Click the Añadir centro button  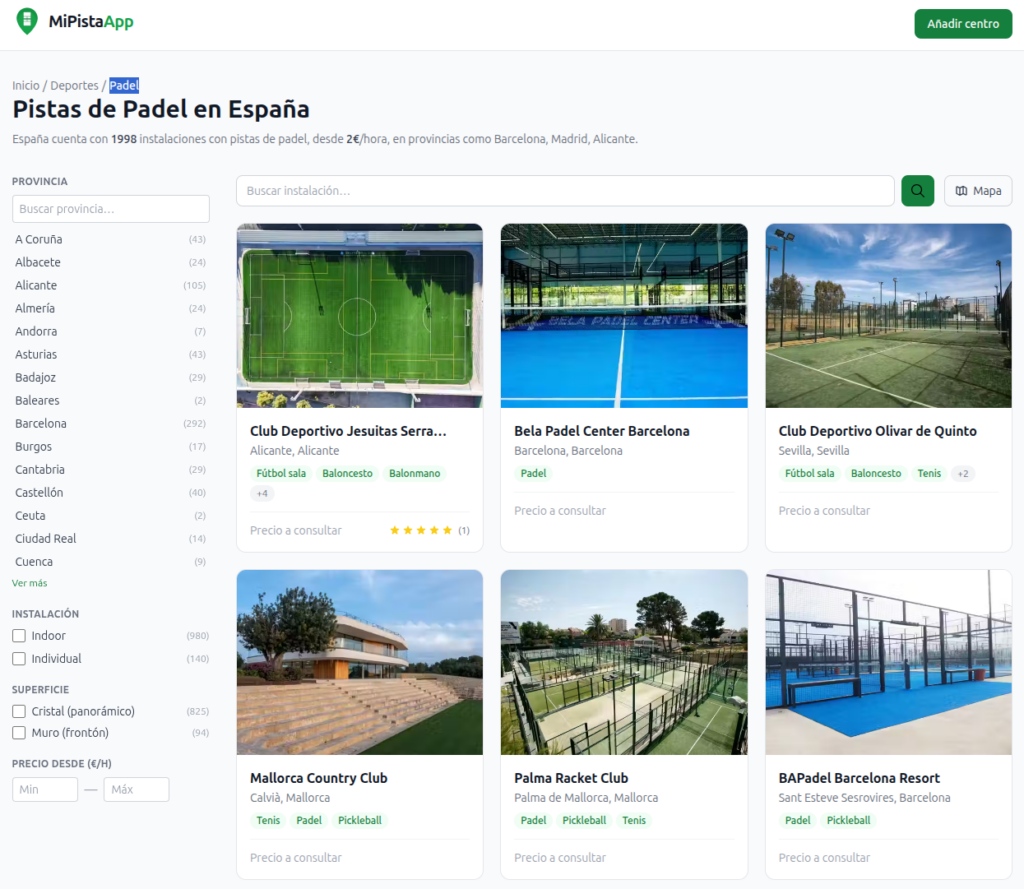[963, 24]
